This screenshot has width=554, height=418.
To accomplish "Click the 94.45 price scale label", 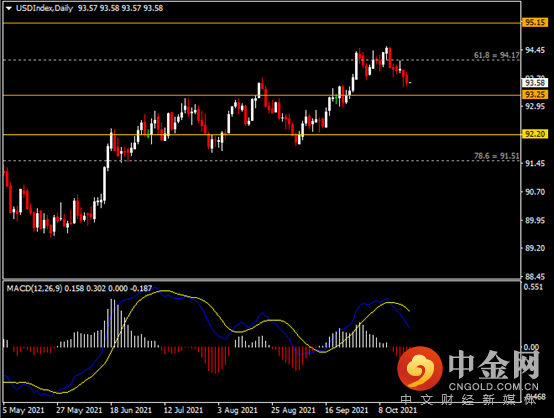I will (x=535, y=50).
